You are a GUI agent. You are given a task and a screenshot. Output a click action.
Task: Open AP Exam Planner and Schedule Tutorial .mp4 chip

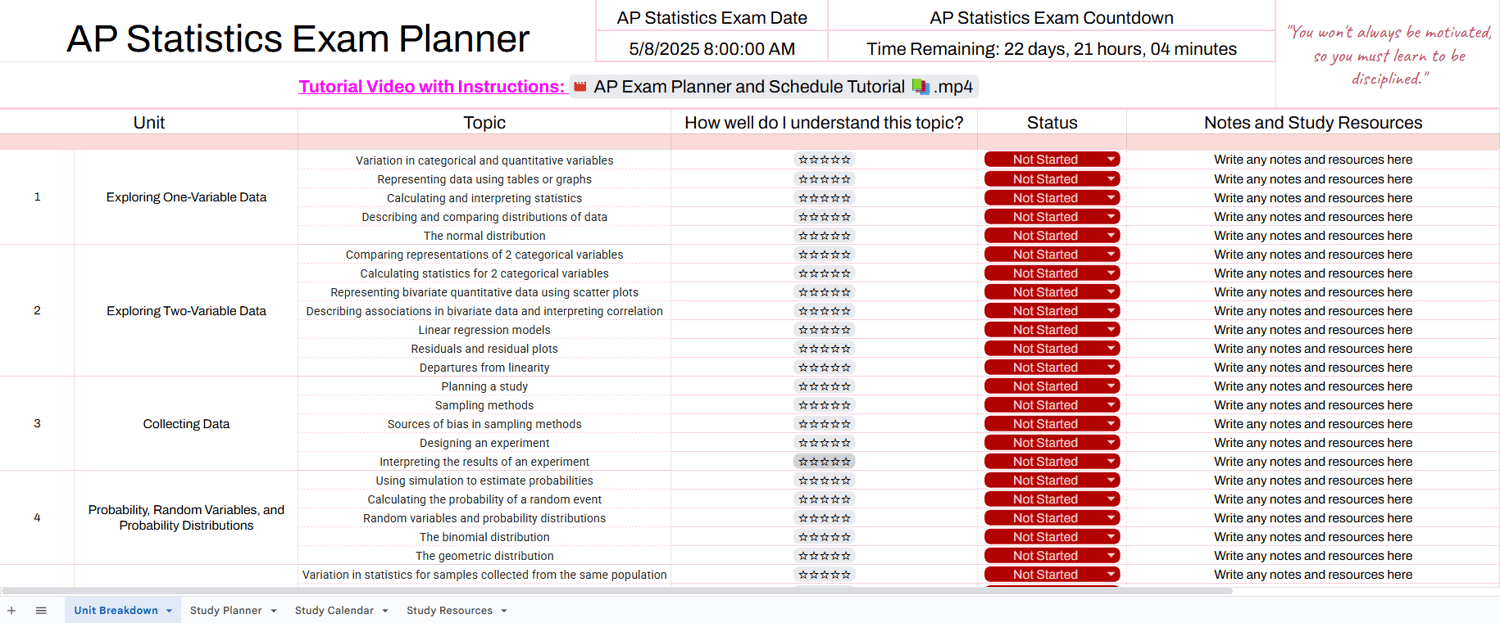(x=773, y=87)
